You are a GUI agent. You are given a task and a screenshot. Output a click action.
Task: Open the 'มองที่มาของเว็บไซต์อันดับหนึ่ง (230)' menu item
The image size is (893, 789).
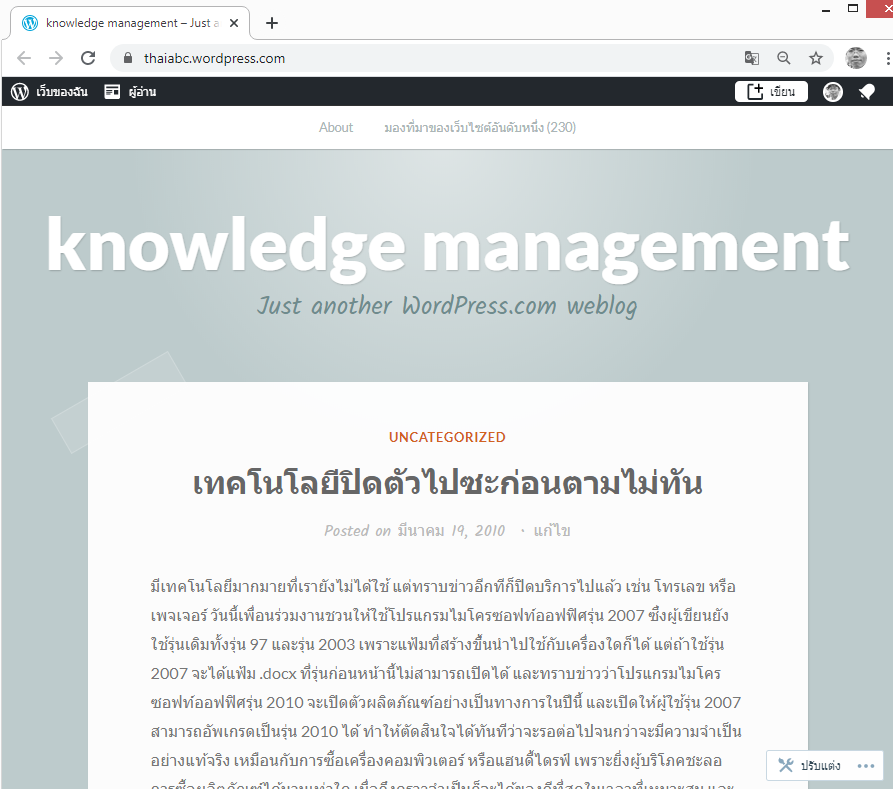[x=480, y=127]
